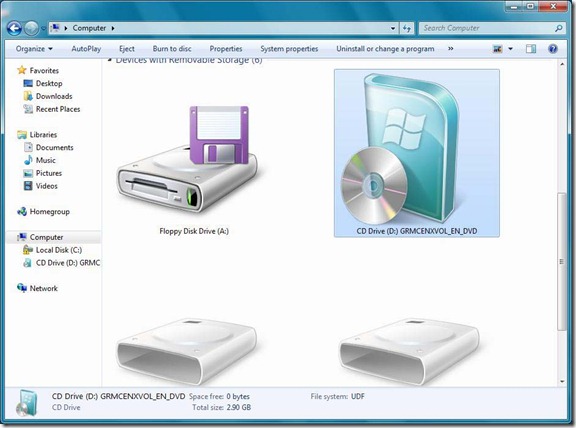
Task: Open the Downloads folder
Action: (x=54, y=96)
